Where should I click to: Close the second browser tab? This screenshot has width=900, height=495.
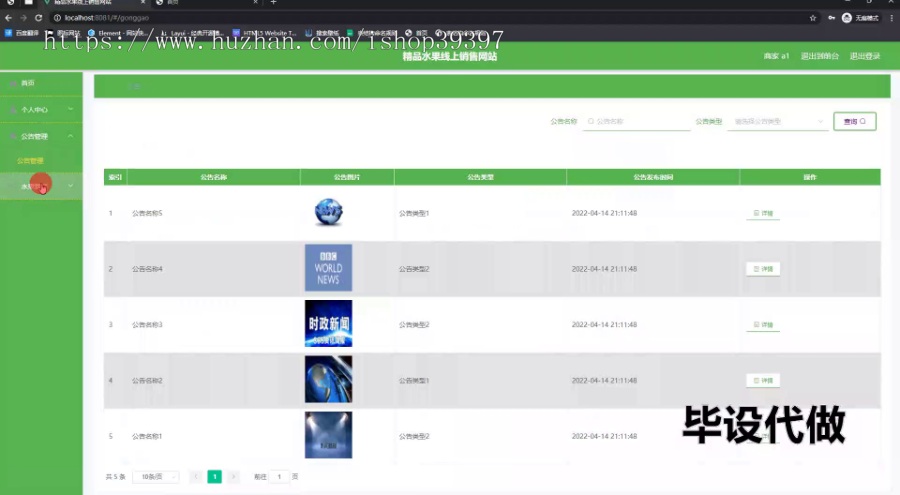coord(255,3)
